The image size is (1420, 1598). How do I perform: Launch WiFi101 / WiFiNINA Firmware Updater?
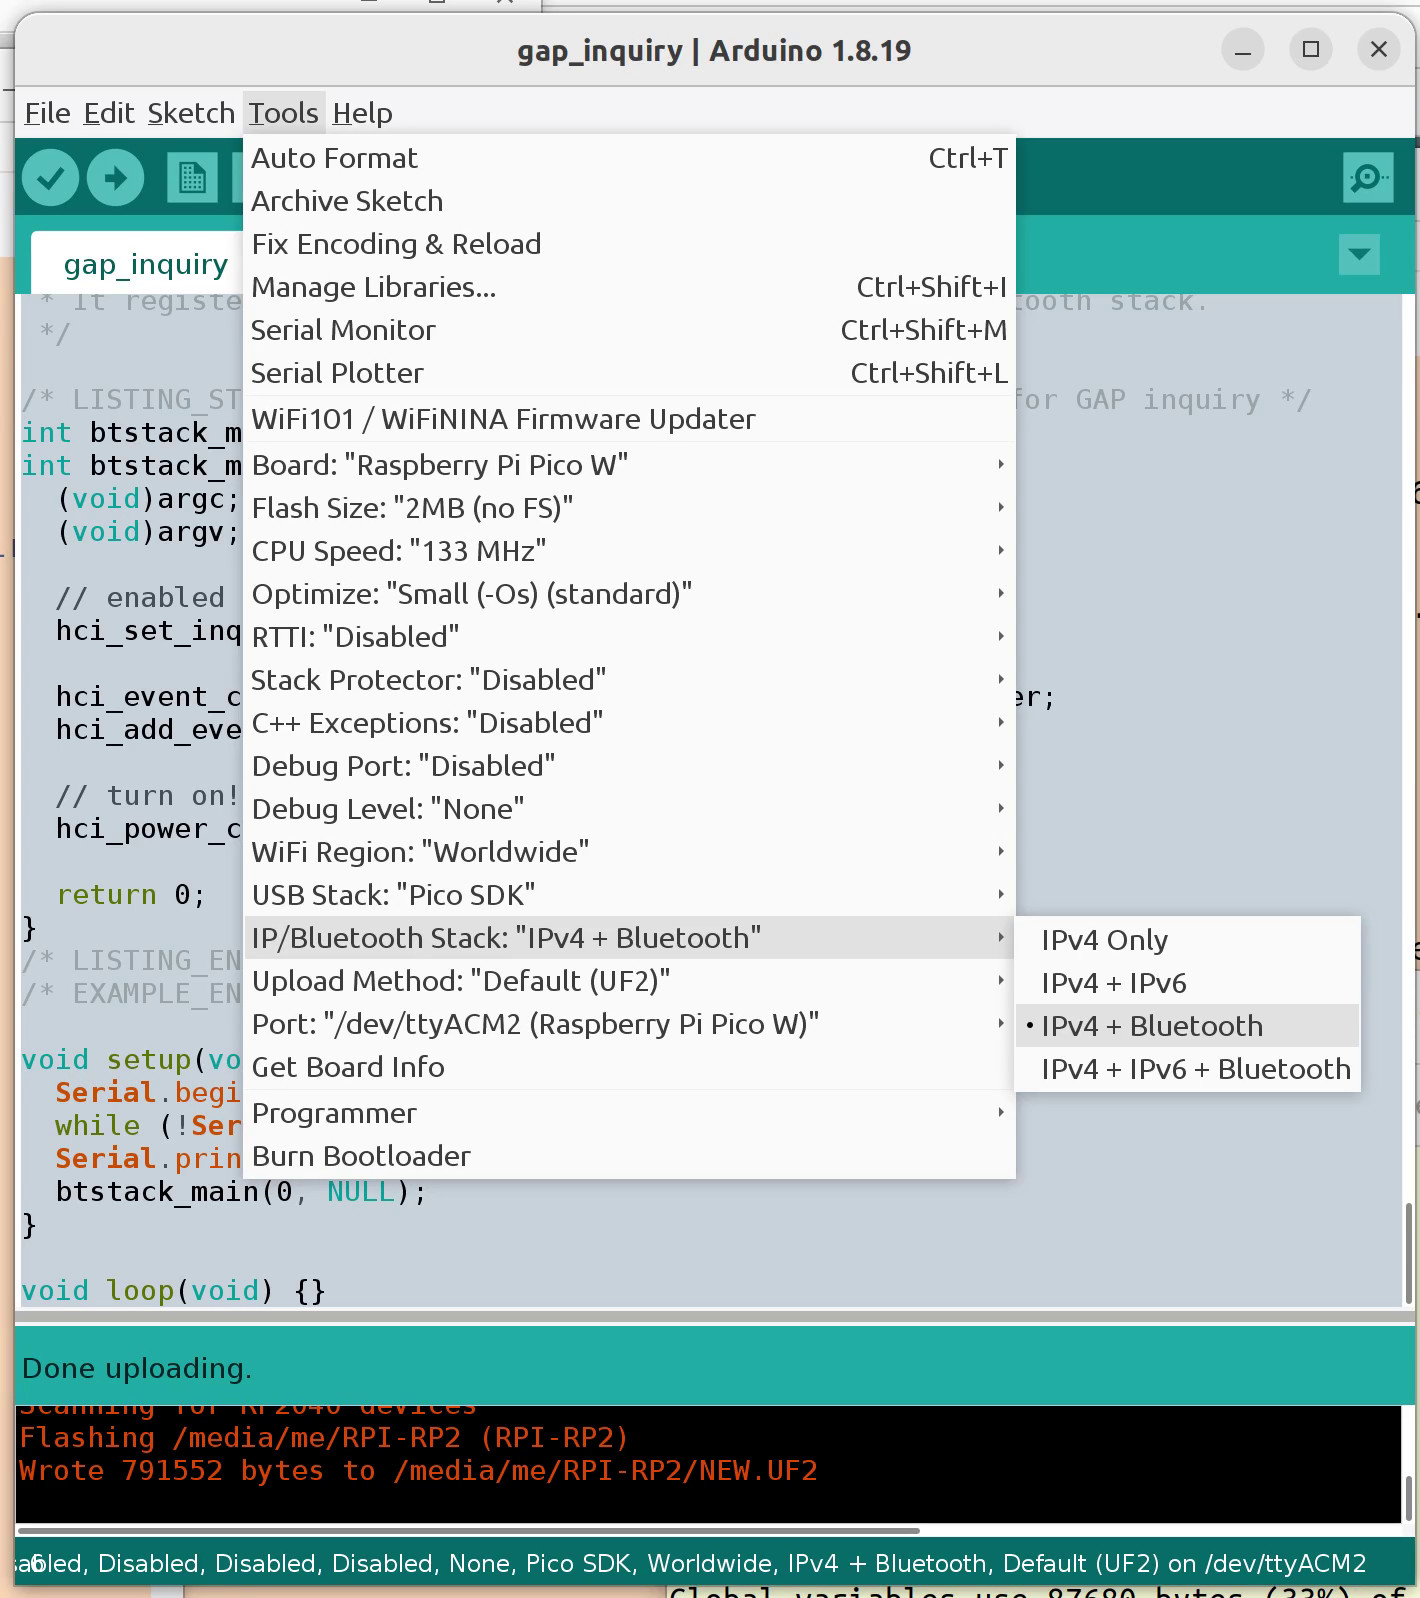(629, 419)
